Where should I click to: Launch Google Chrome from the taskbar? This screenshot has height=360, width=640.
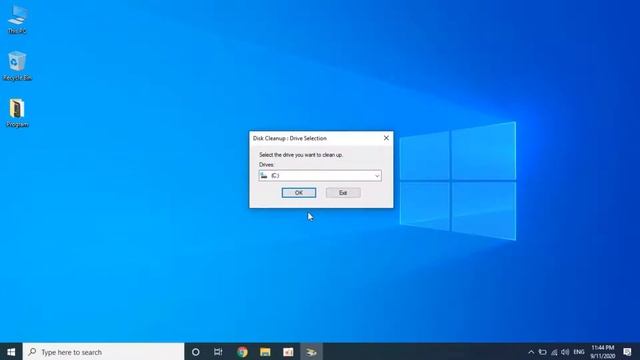242,352
